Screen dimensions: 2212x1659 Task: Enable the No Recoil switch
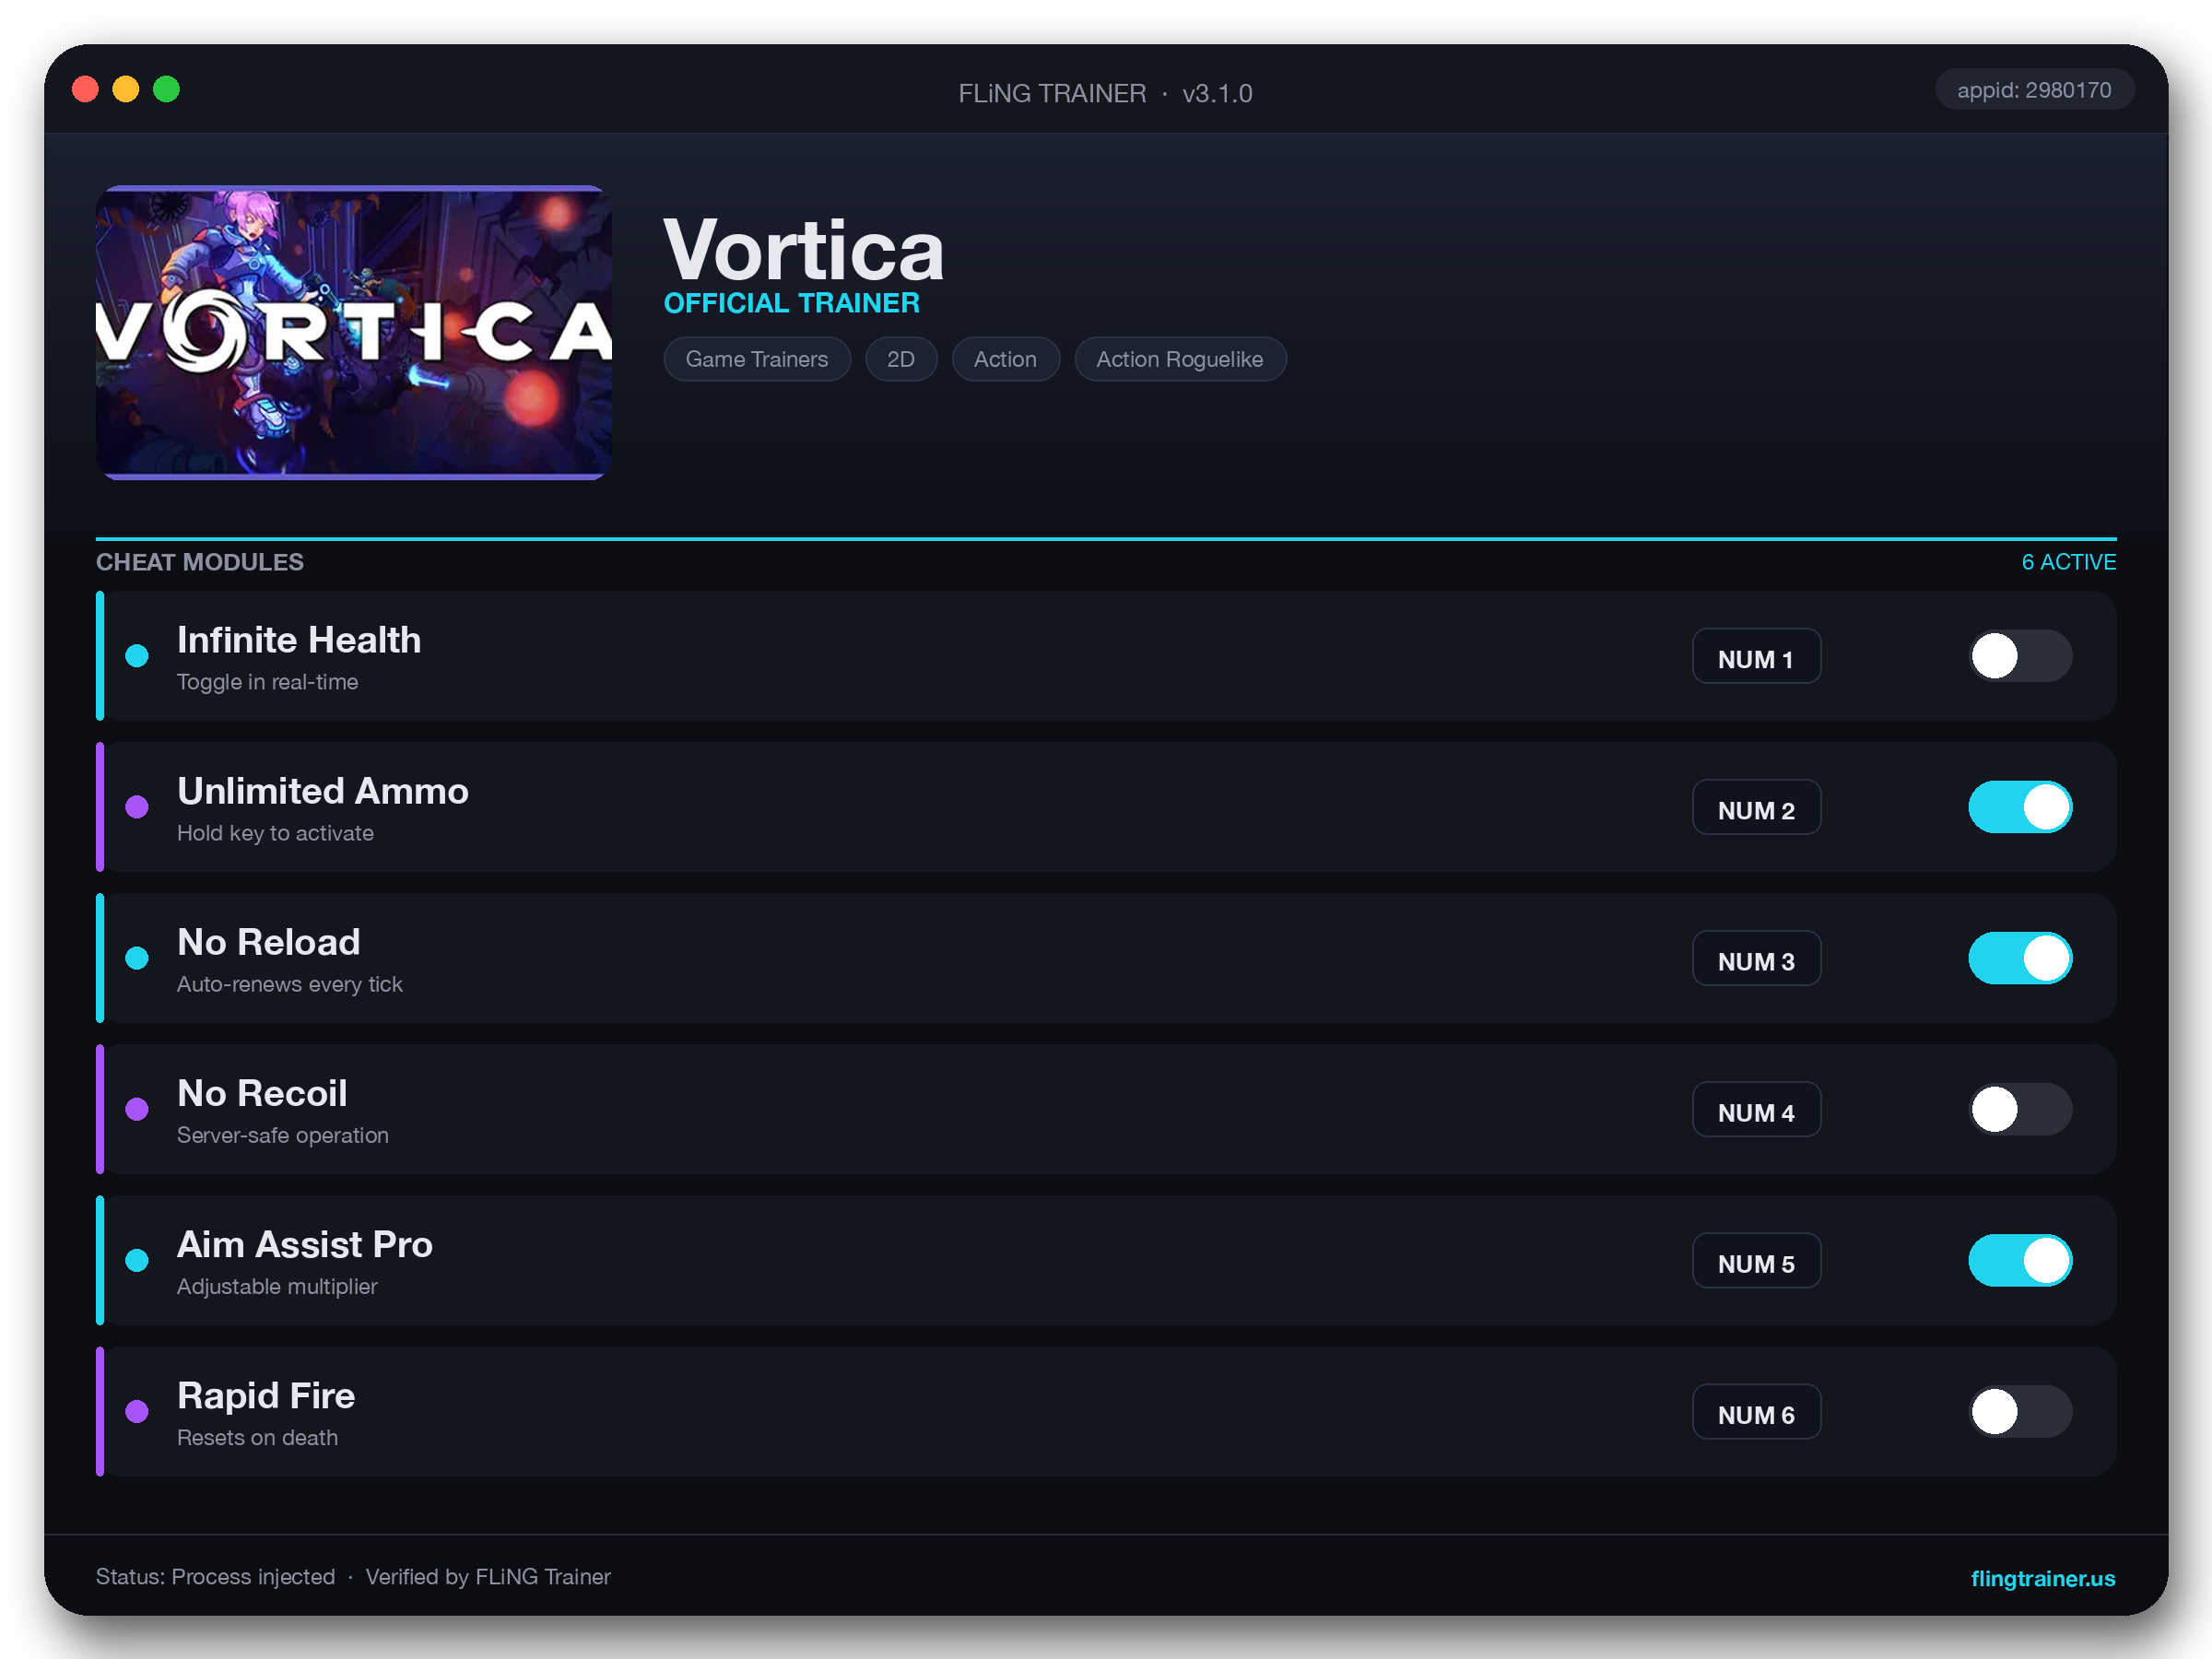tap(2020, 1109)
